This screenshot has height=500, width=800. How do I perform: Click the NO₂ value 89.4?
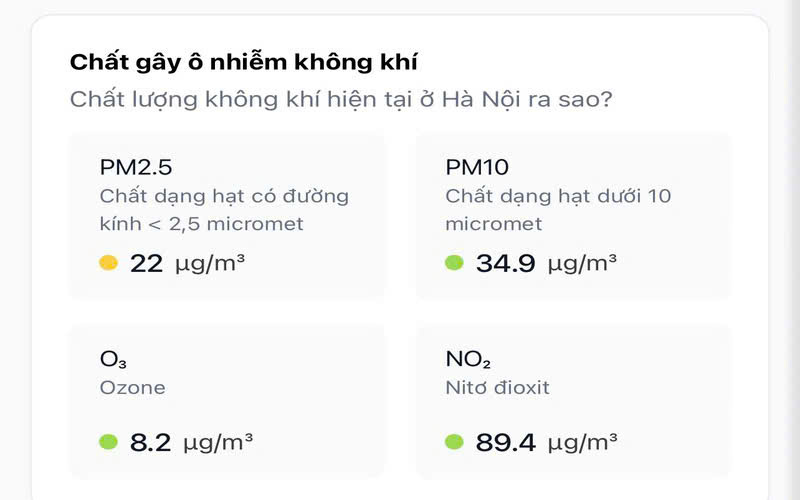(505, 442)
